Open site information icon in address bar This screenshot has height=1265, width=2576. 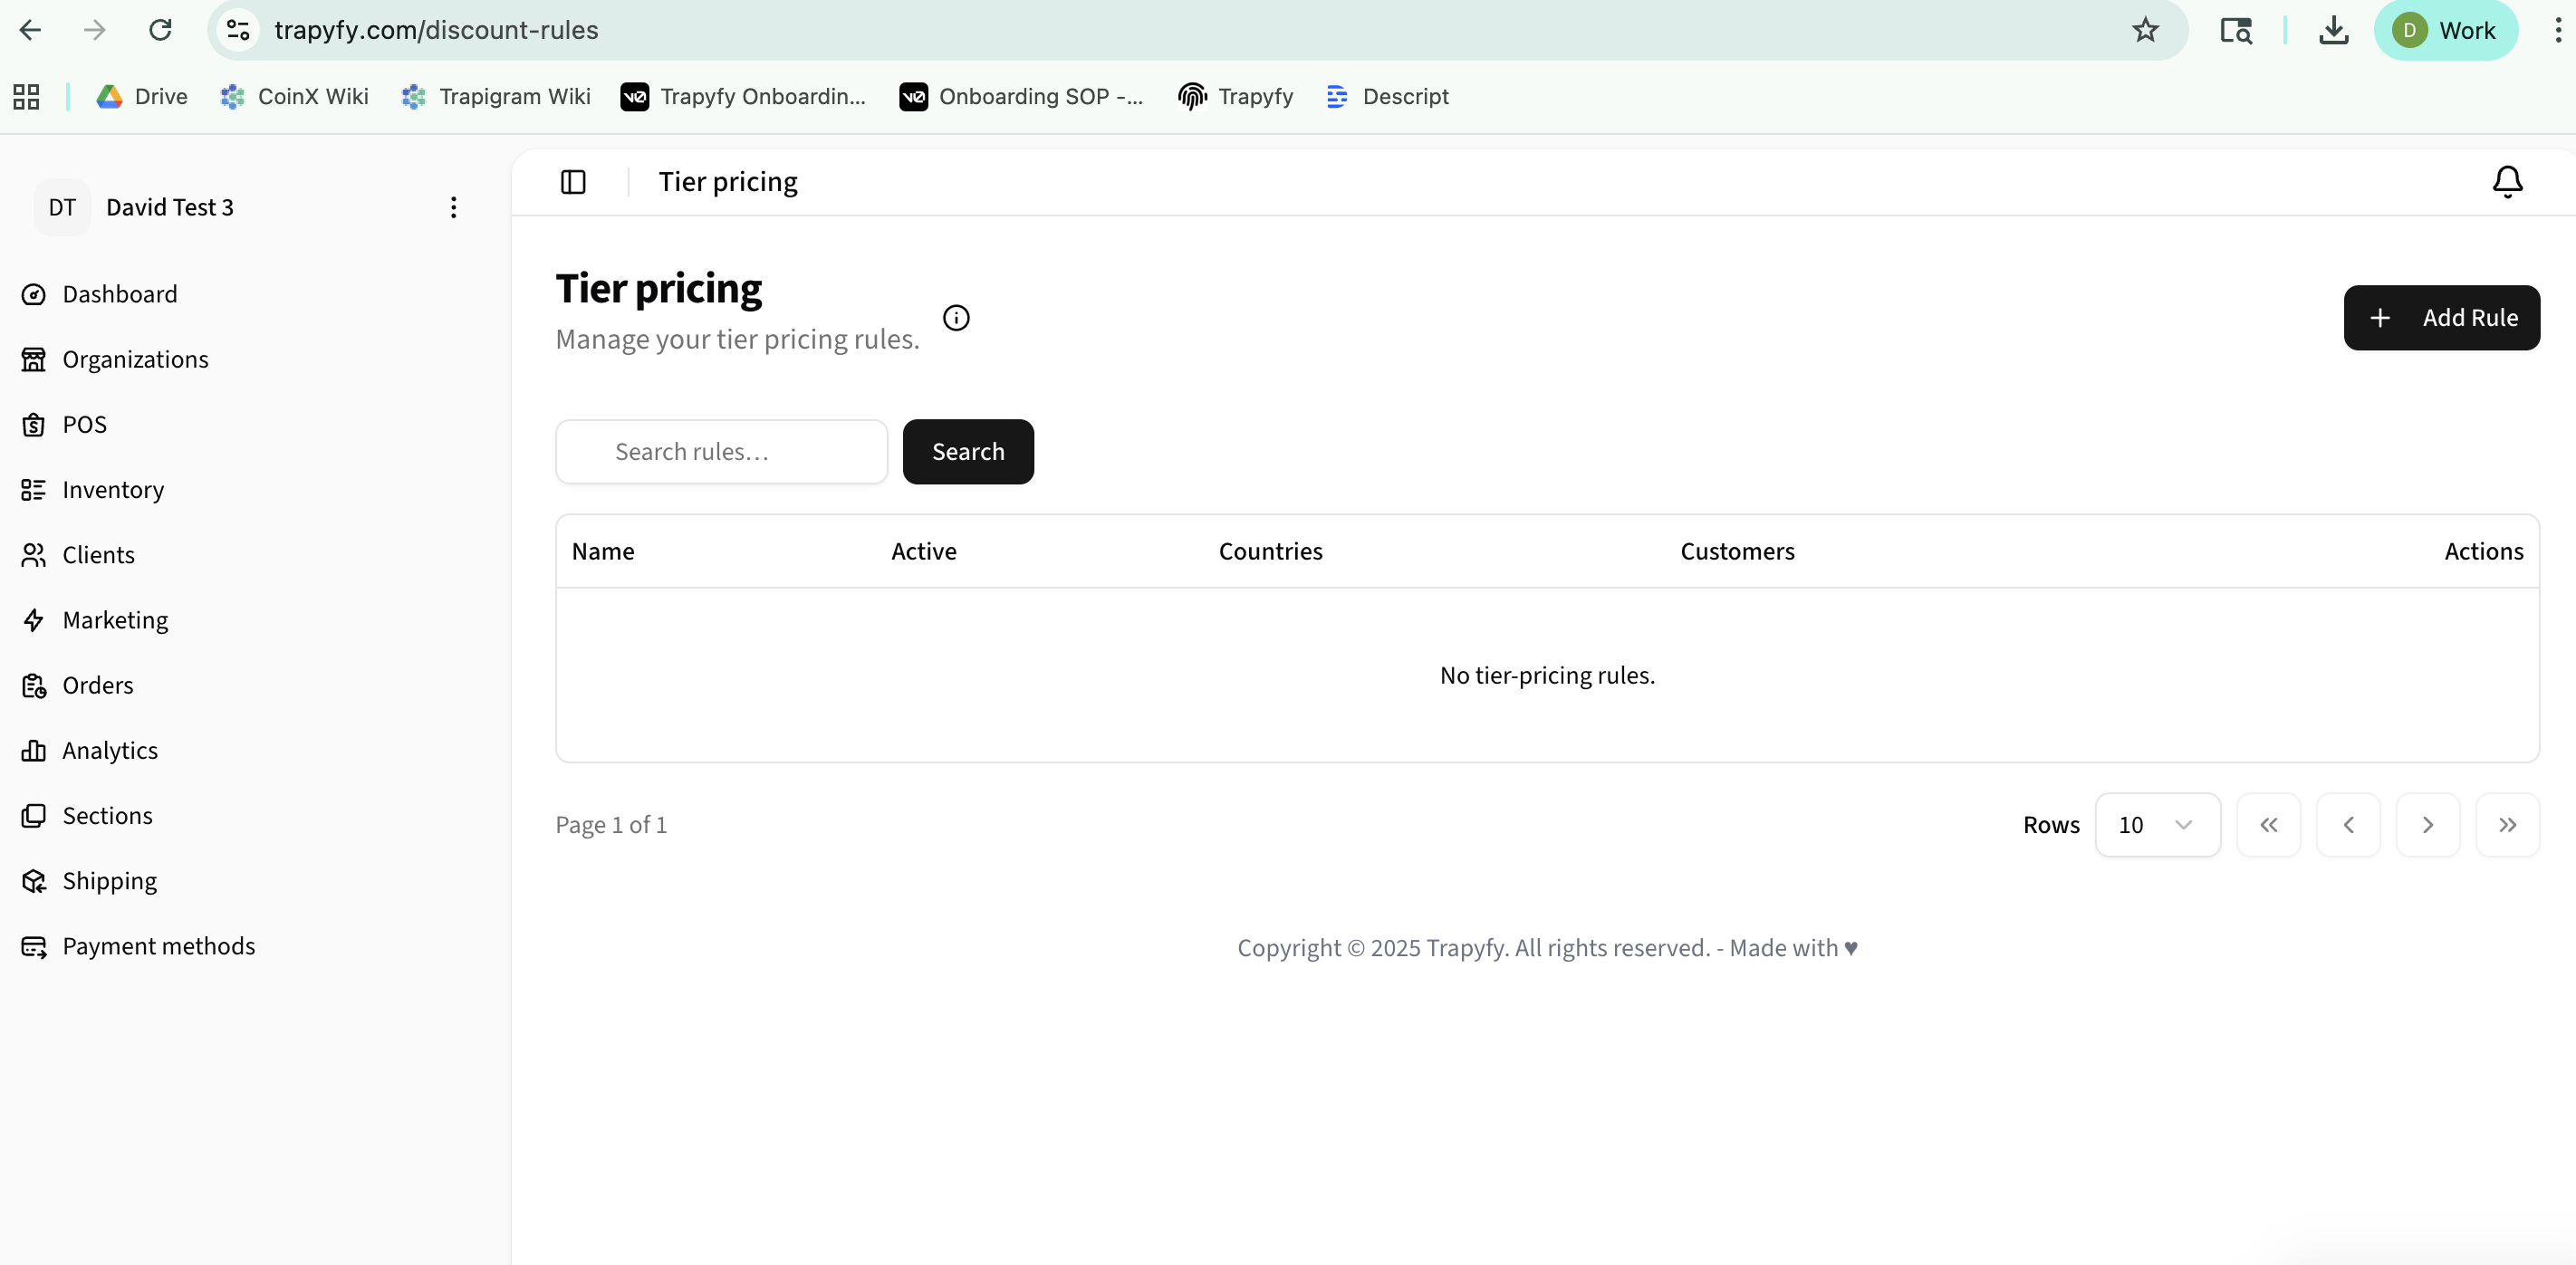[238, 30]
